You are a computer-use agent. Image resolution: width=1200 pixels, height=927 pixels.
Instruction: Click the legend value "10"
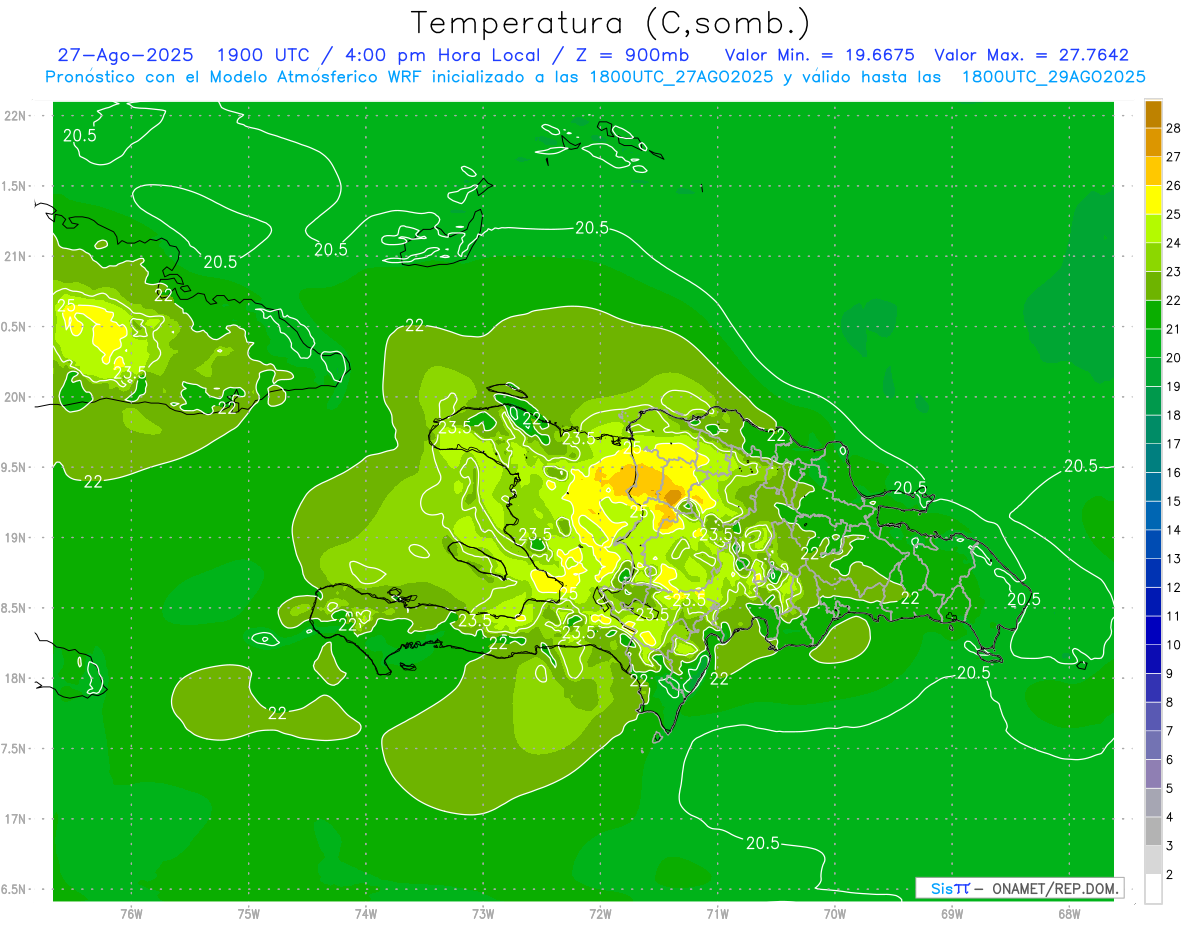coord(1173,645)
